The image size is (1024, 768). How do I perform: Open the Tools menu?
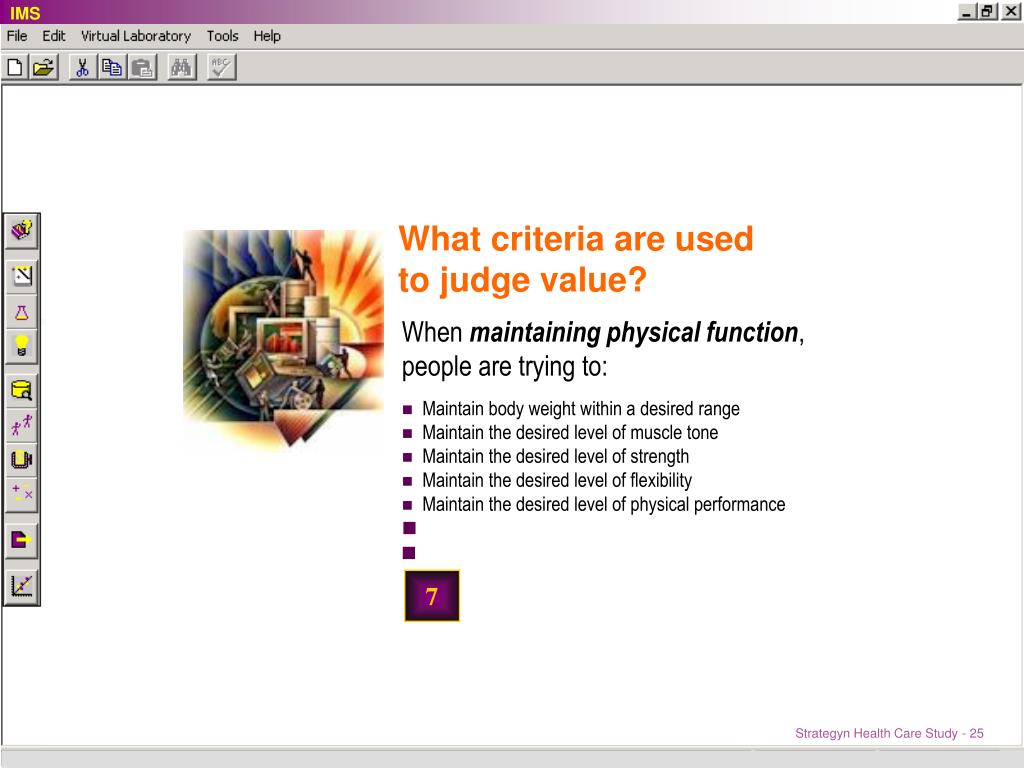pyautogui.click(x=222, y=36)
